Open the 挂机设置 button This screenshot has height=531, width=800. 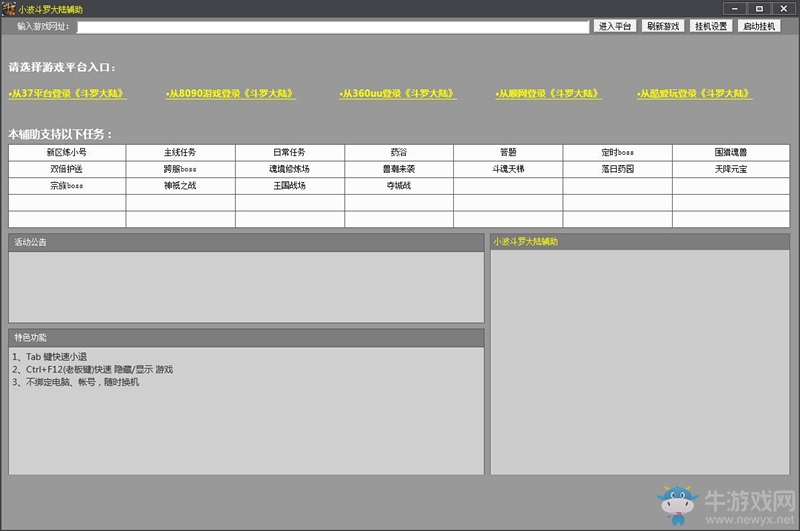click(711, 26)
